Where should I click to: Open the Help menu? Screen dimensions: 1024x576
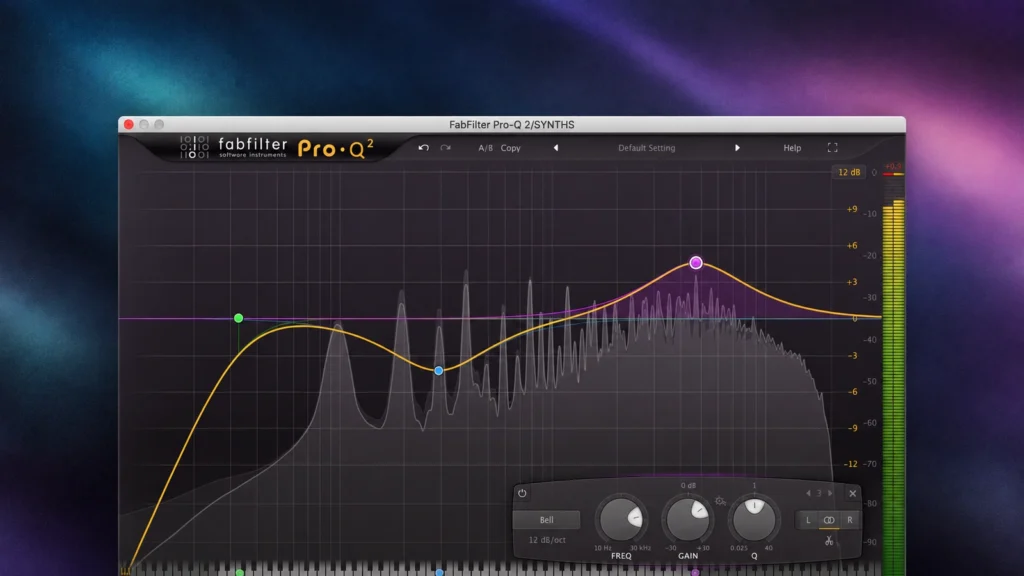(x=792, y=148)
